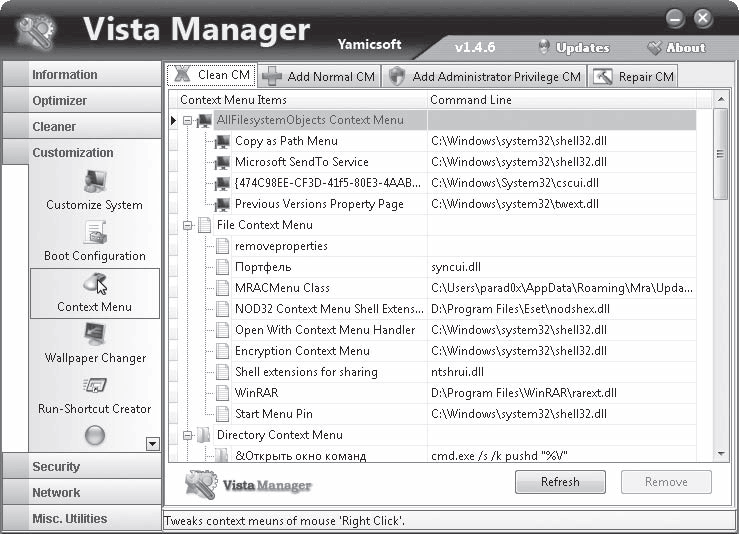The image size is (739, 534).
Task: Click the Updates icon in header
Action: (x=544, y=47)
